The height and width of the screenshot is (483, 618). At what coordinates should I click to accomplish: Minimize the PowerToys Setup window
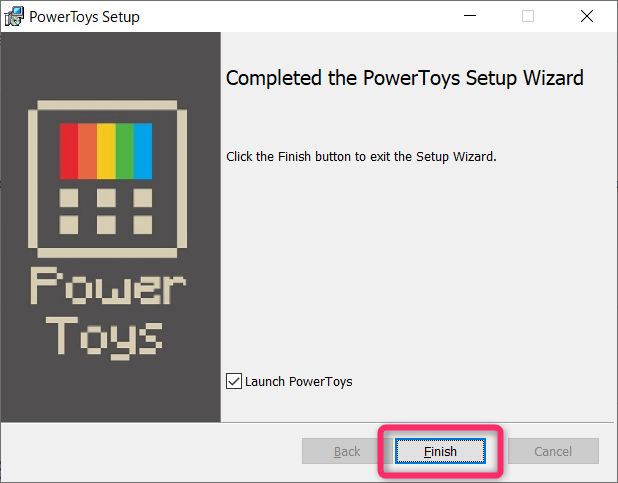point(470,16)
